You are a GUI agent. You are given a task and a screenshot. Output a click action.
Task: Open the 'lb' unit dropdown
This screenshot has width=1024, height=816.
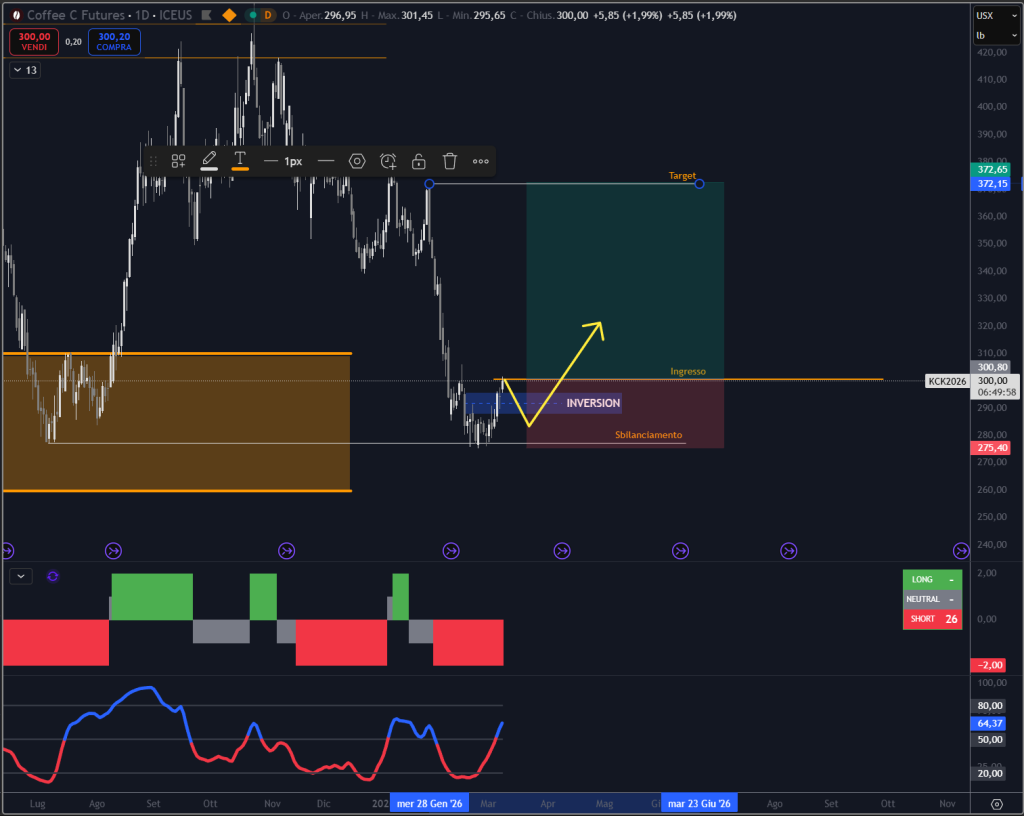click(x=996, y=33)
